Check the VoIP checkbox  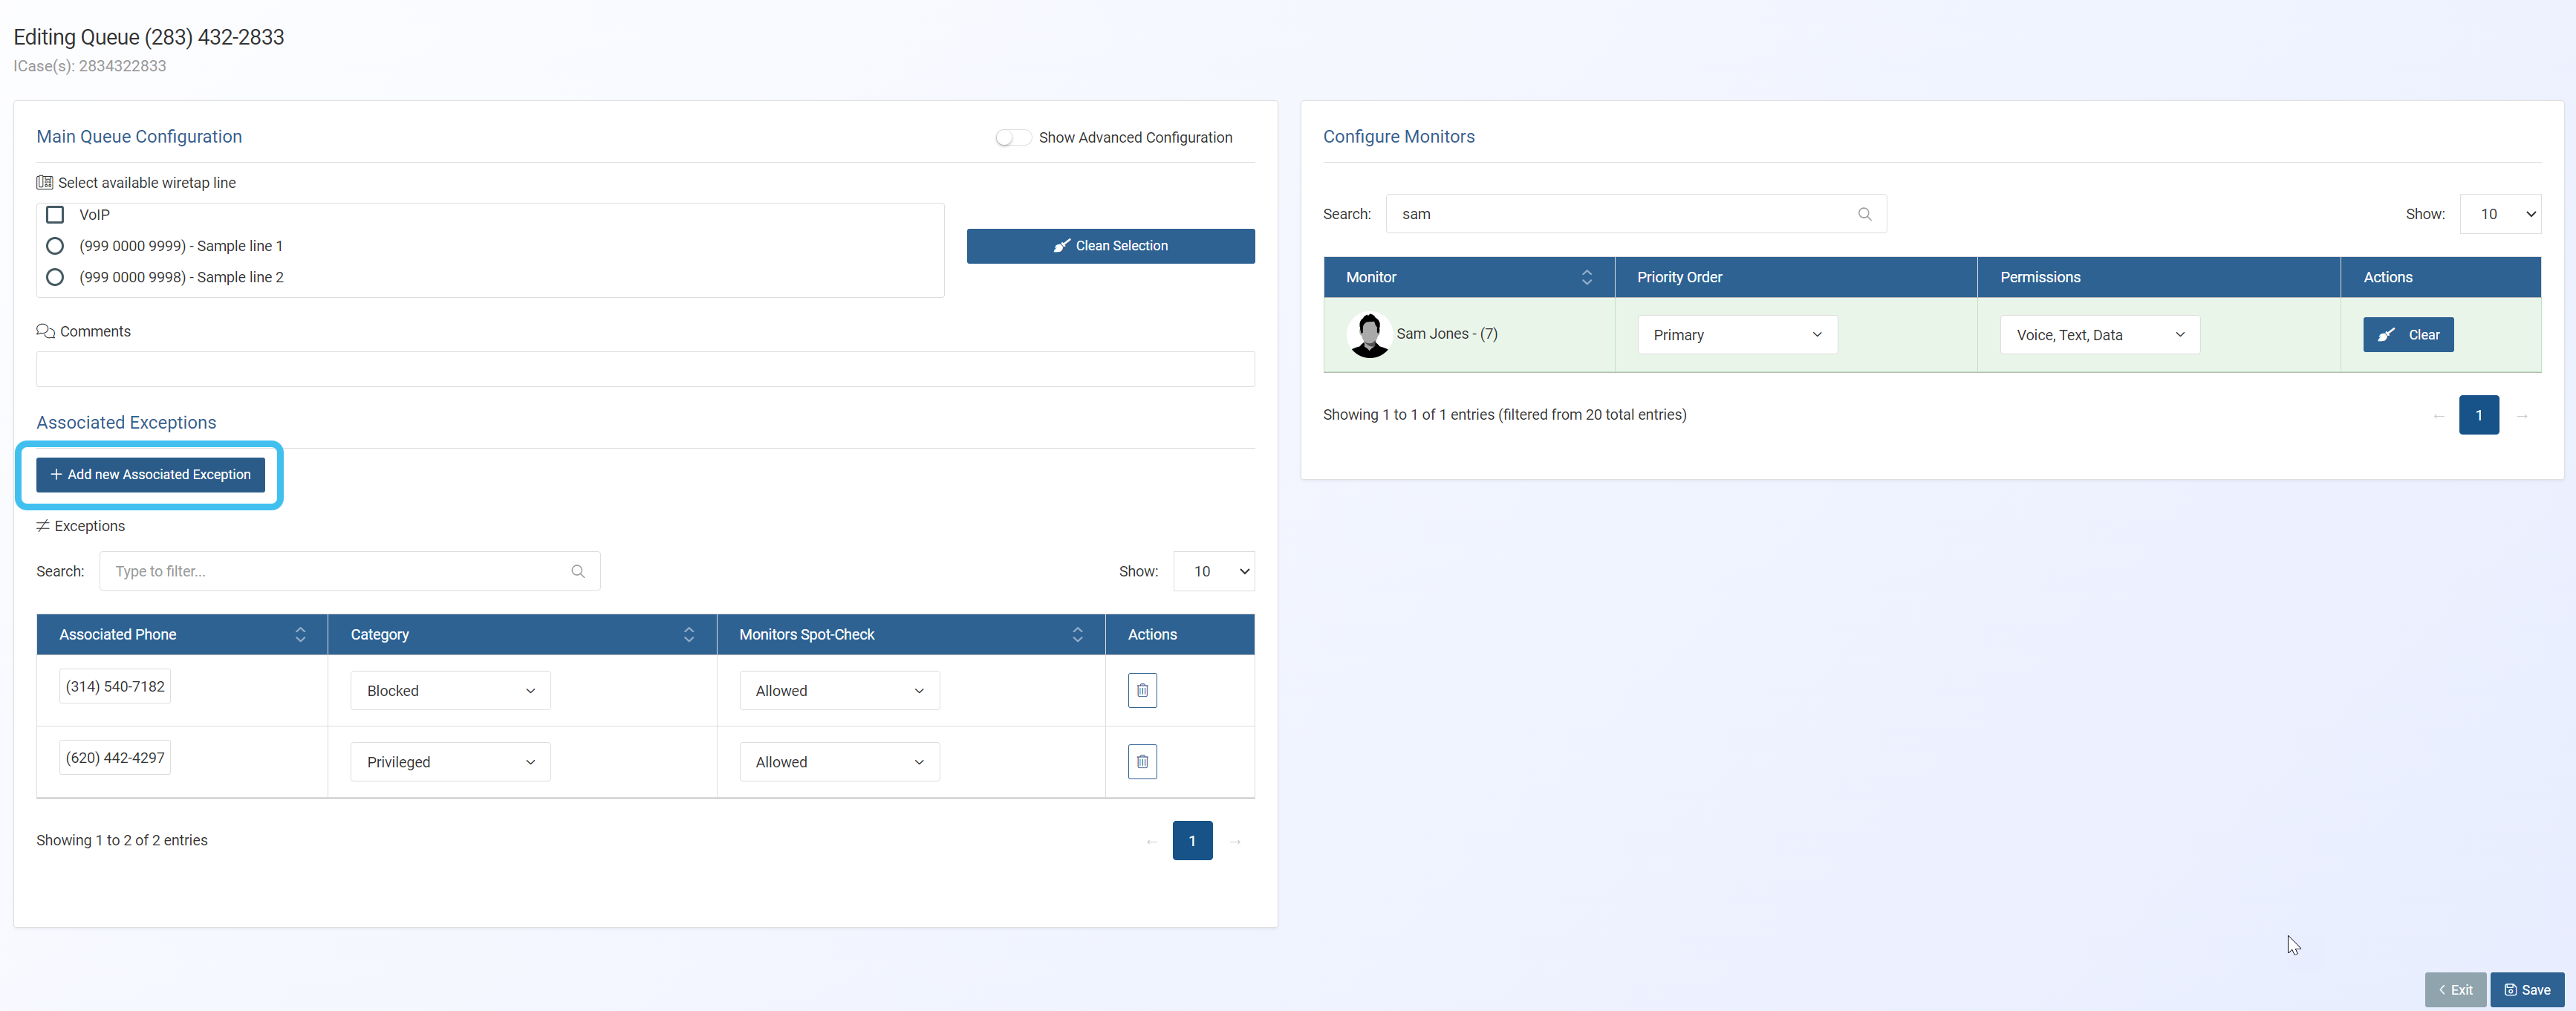[x=55, y=215]
